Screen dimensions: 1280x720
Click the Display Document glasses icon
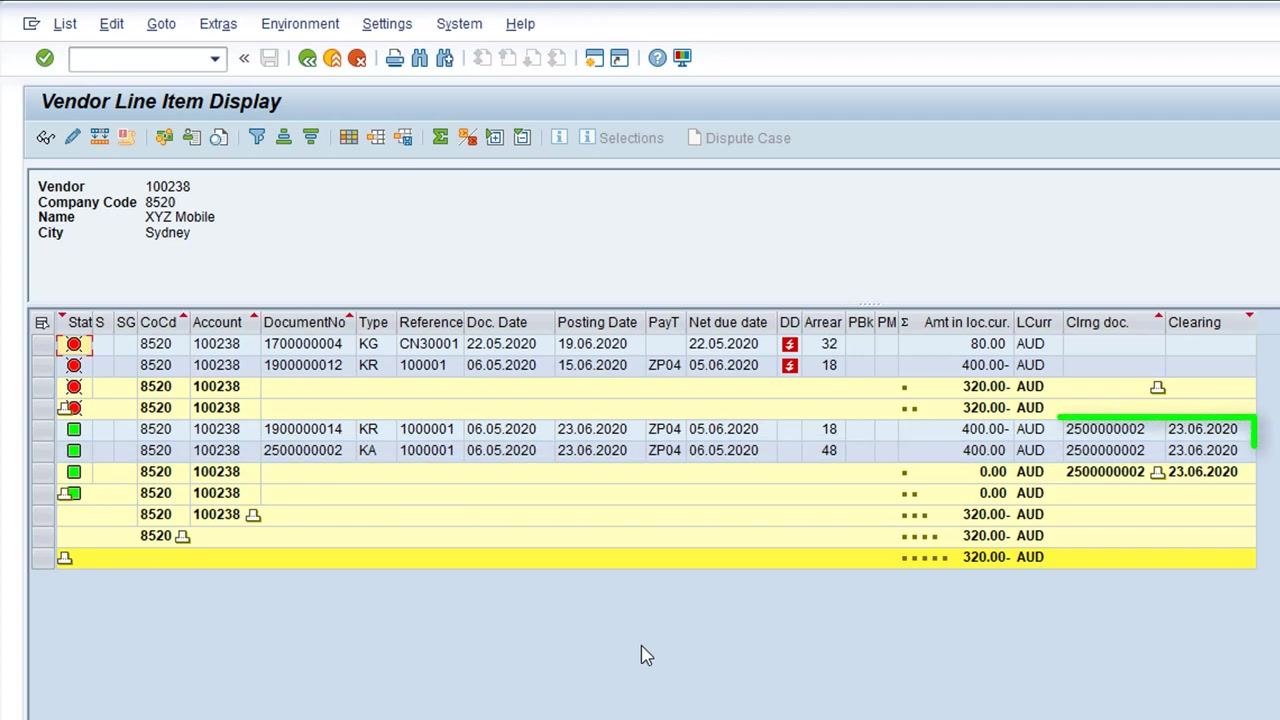click(x=46, y=137)
